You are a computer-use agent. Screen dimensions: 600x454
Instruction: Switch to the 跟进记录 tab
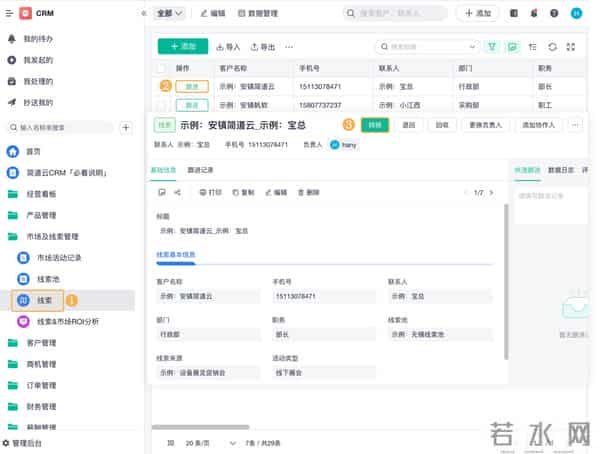pos(200,170)
